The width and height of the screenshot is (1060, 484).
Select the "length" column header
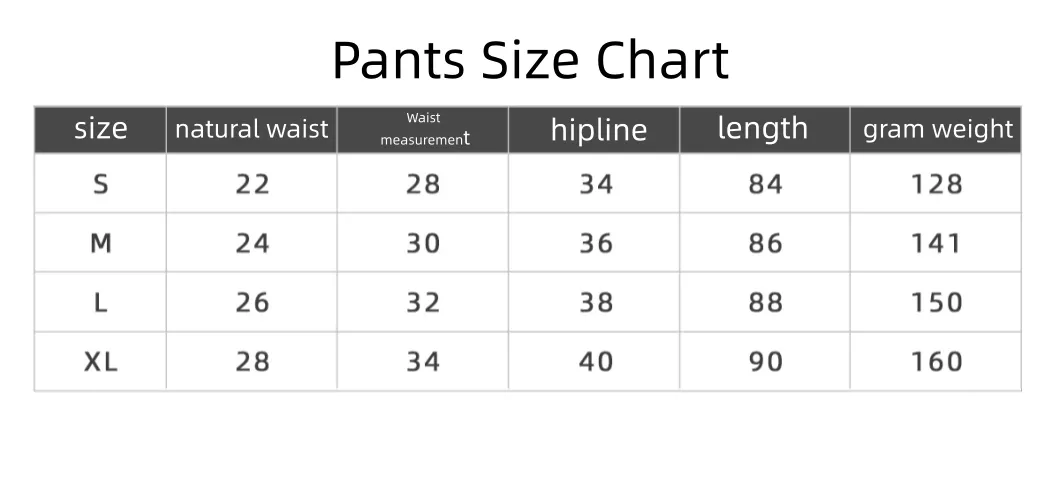click(x=763, y=128)
